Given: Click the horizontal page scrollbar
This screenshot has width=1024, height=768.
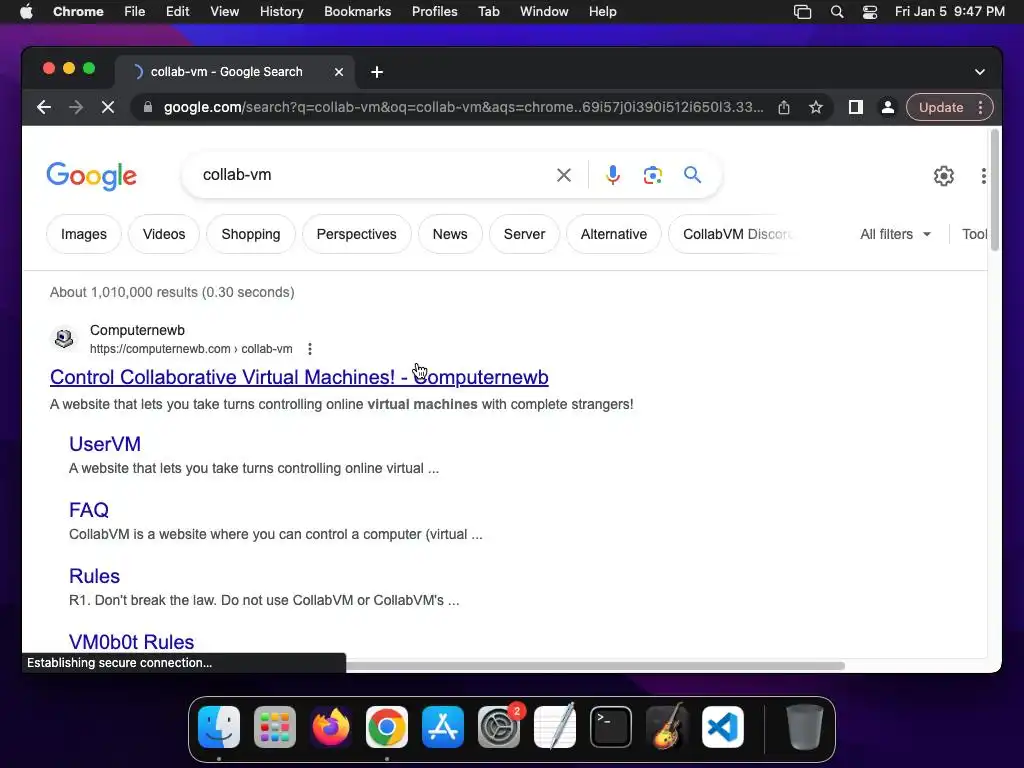Looking at the screenshot, I should click(594, 665).
